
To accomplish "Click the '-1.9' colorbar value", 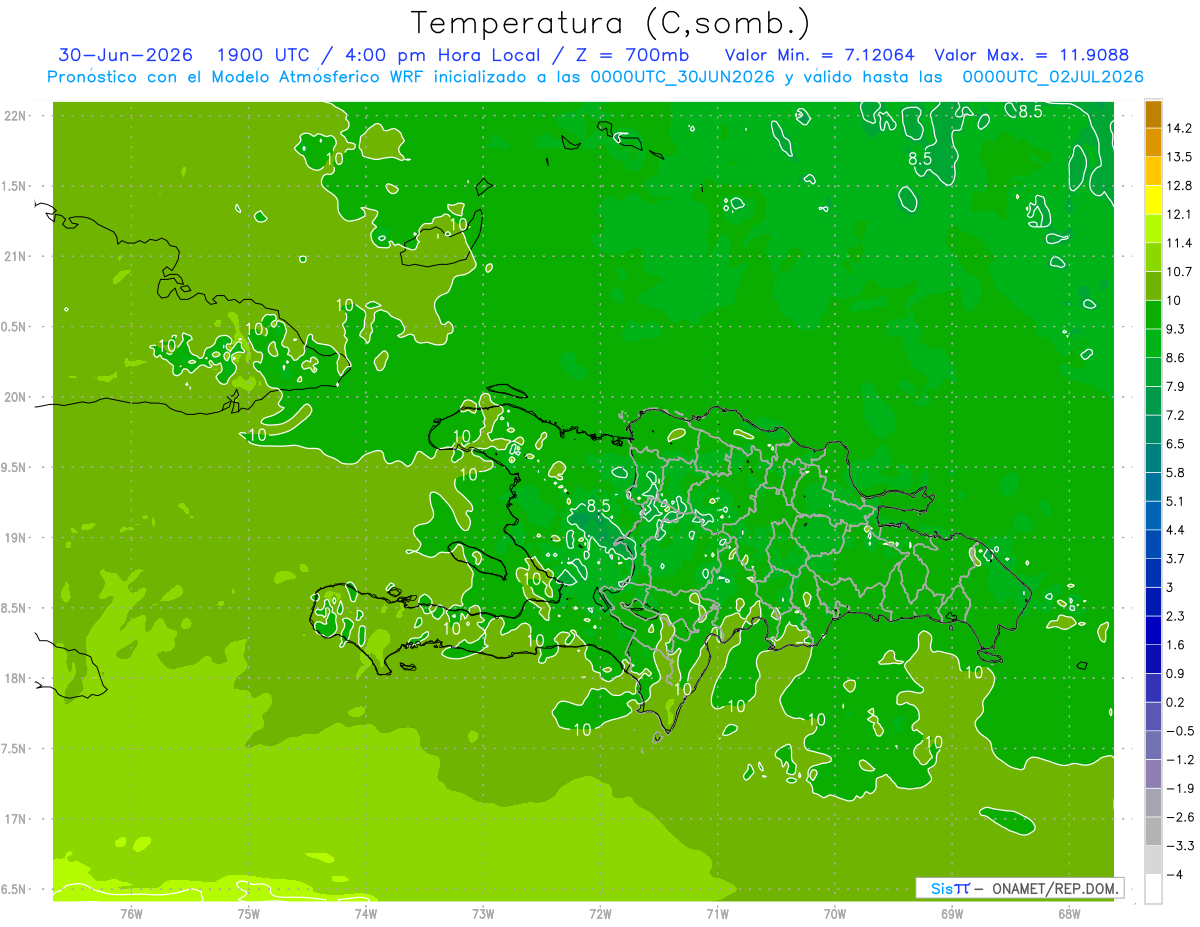I will point(1180,789).
